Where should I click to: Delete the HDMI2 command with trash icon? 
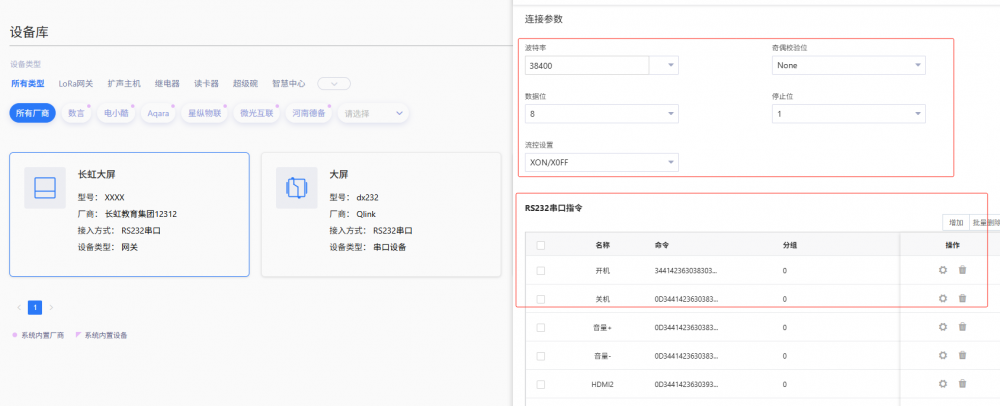[962, 383]
